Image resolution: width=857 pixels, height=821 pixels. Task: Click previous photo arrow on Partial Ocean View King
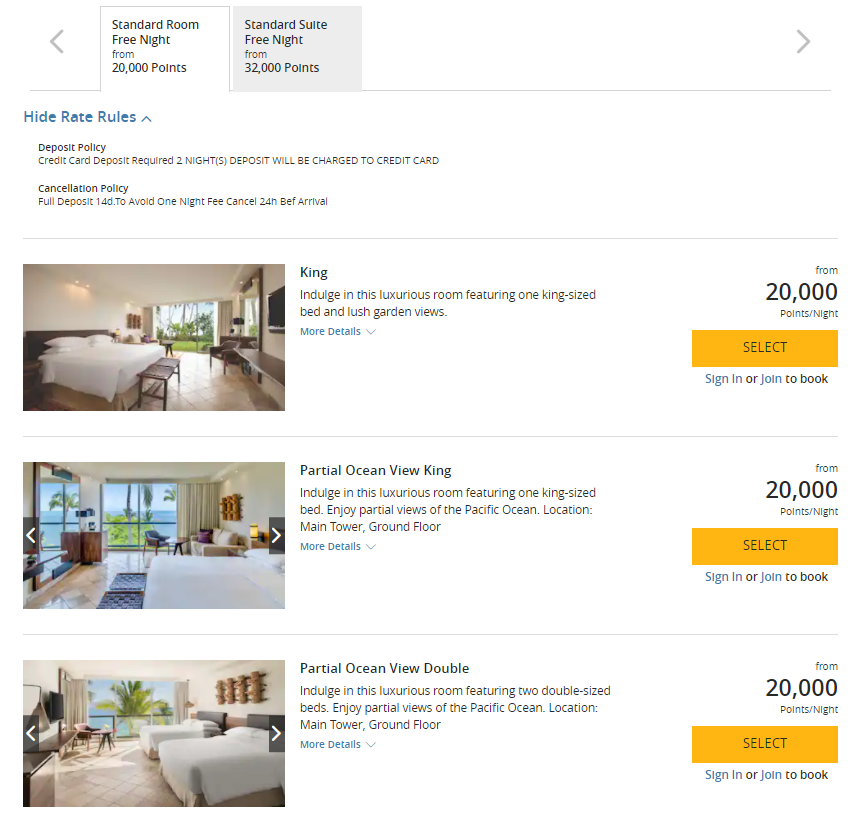point(31,535)
